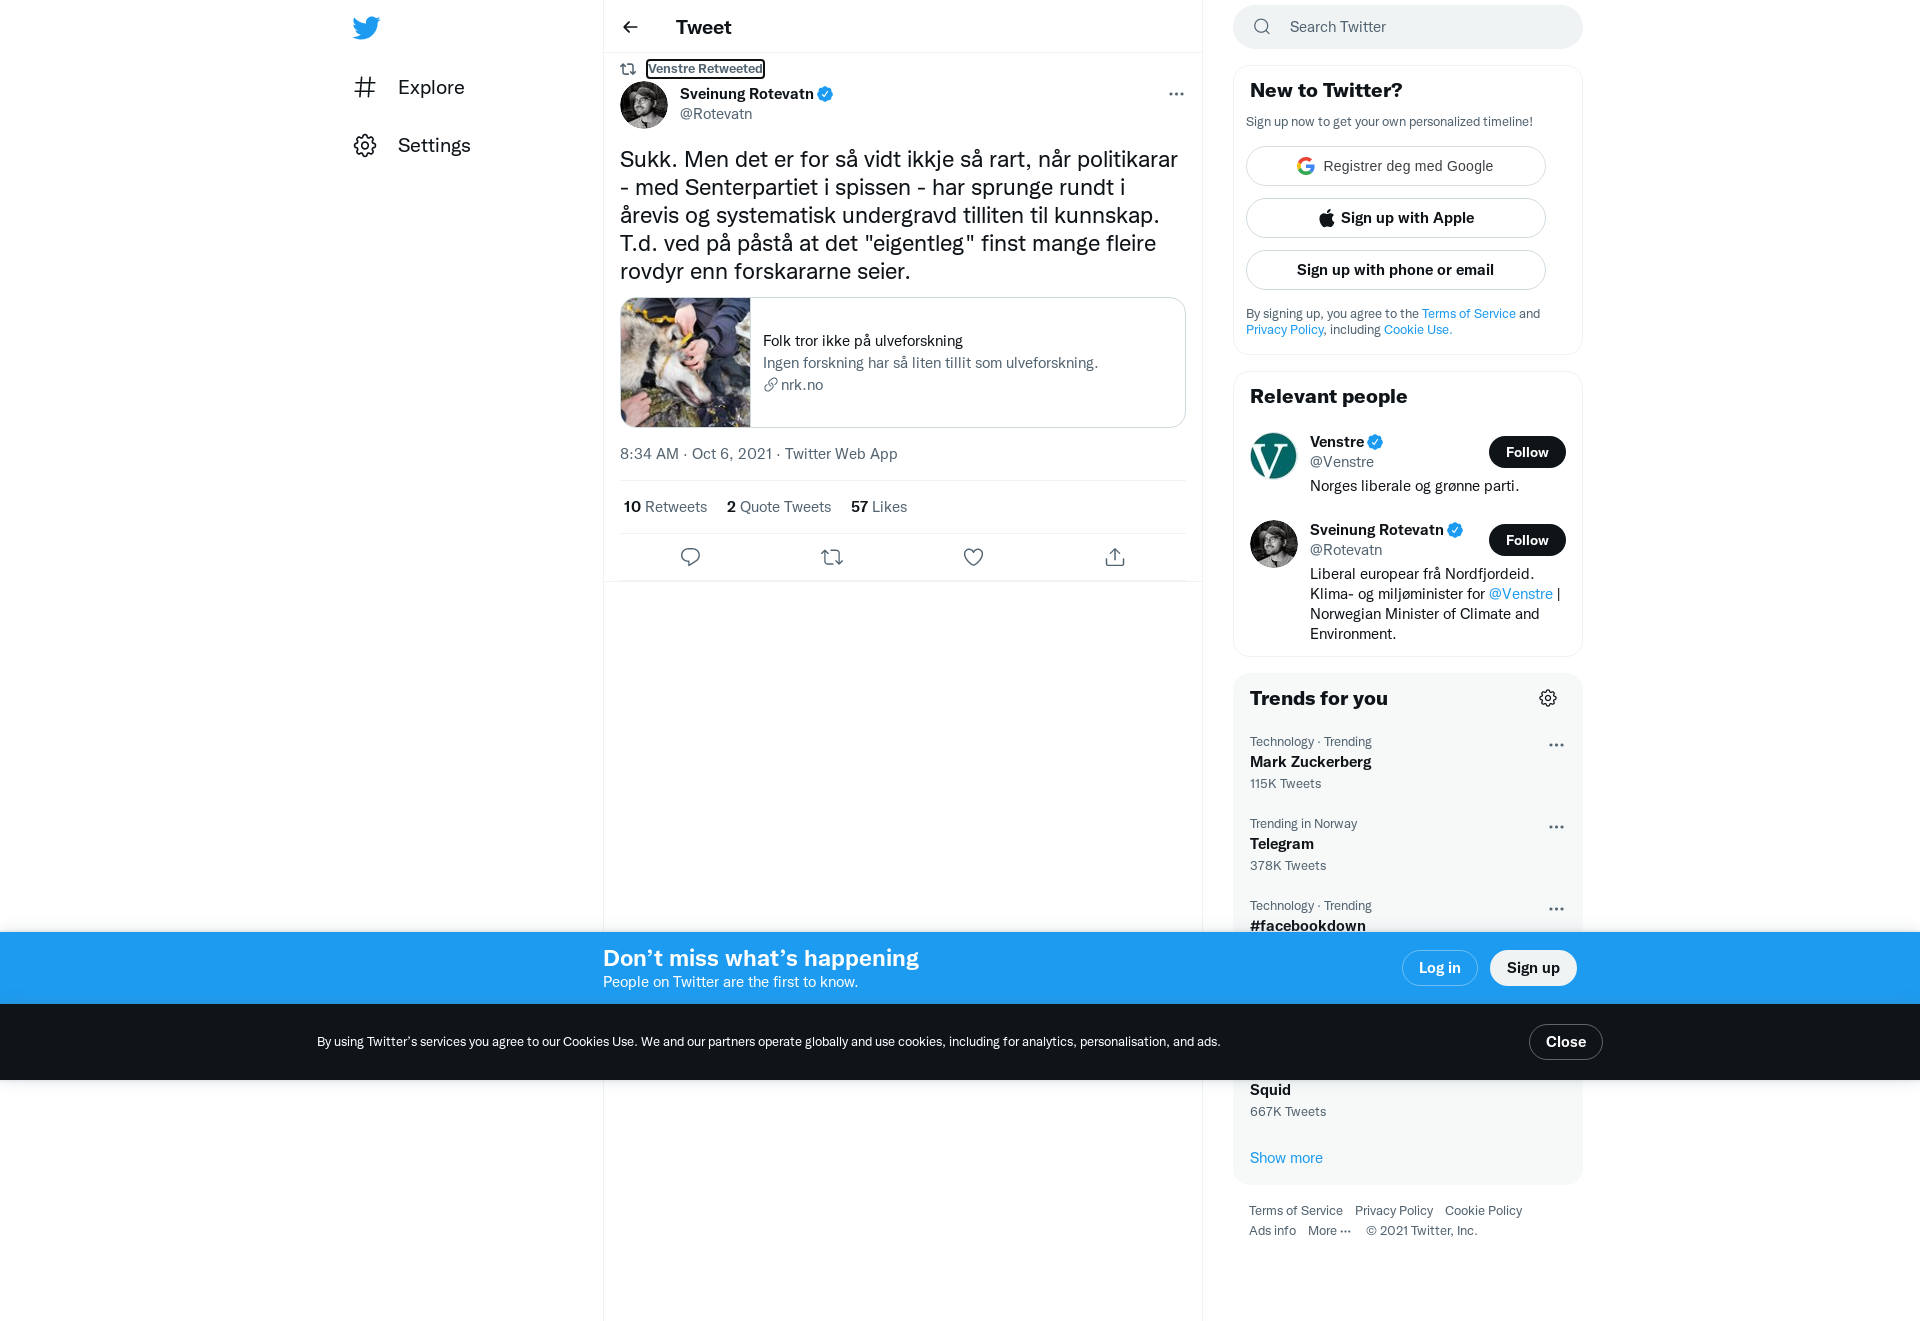
Task: Expand the More footer menu
Action: click(1329, 1231)
